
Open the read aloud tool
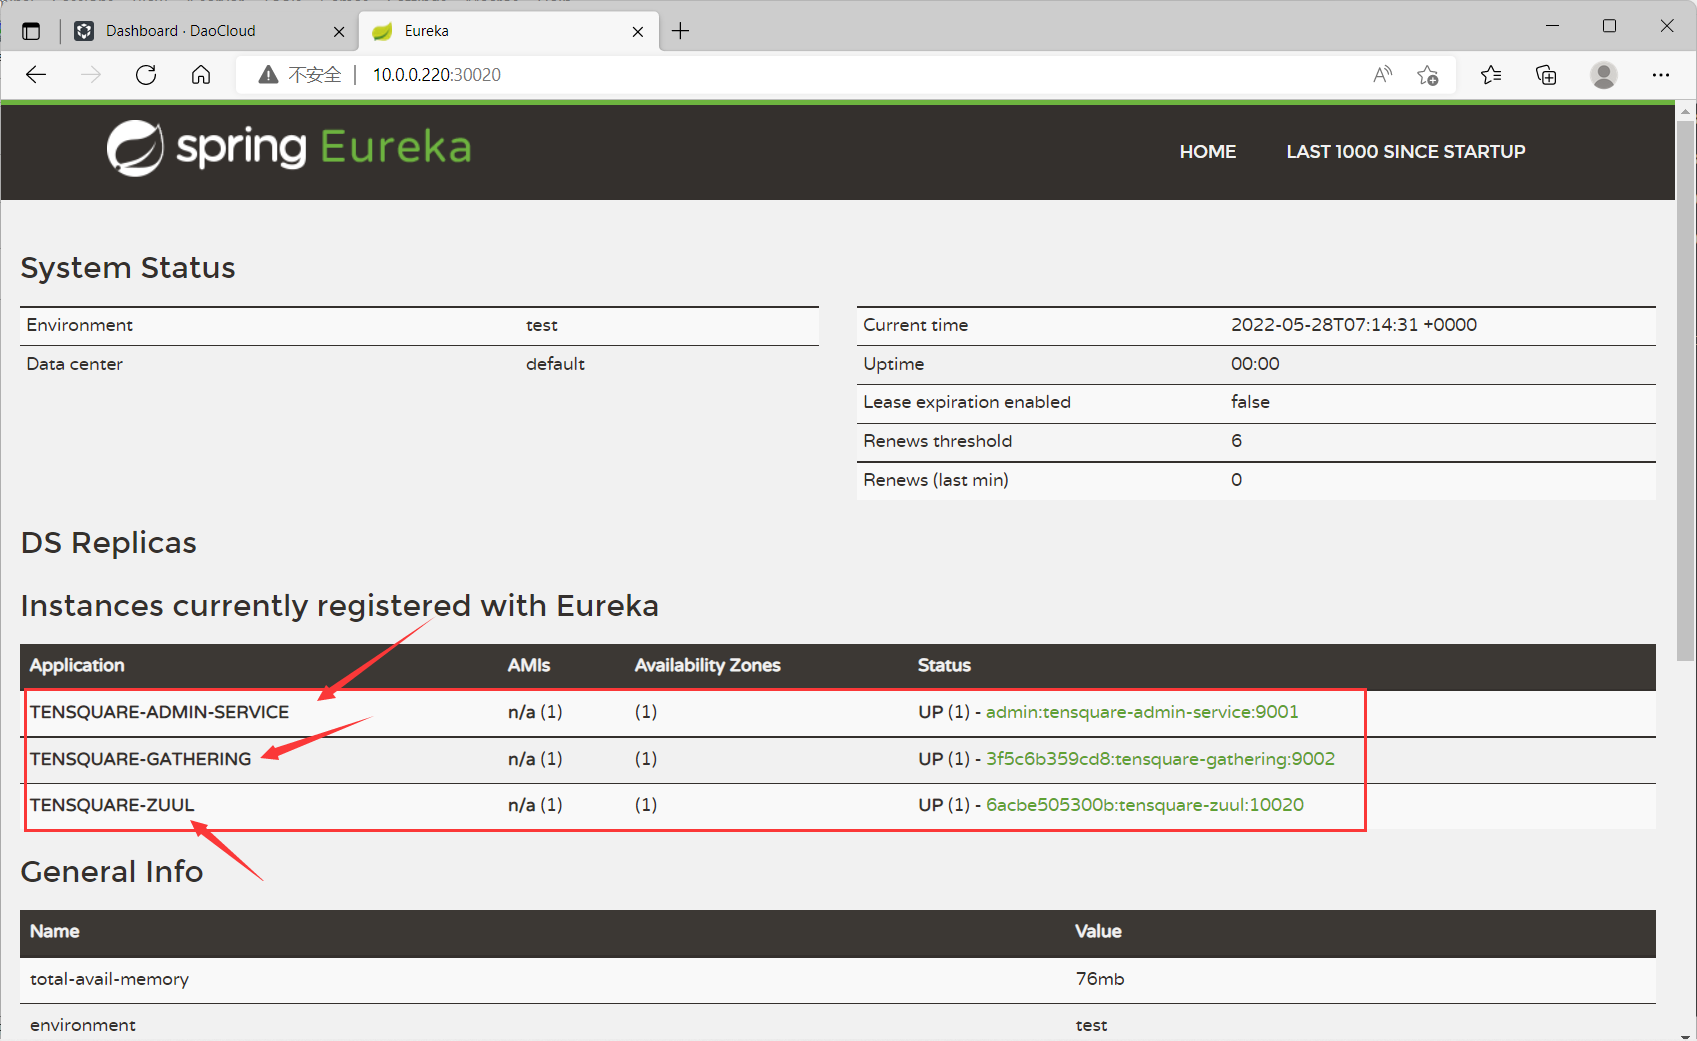pyautogui.click(x=1382, y=75)
